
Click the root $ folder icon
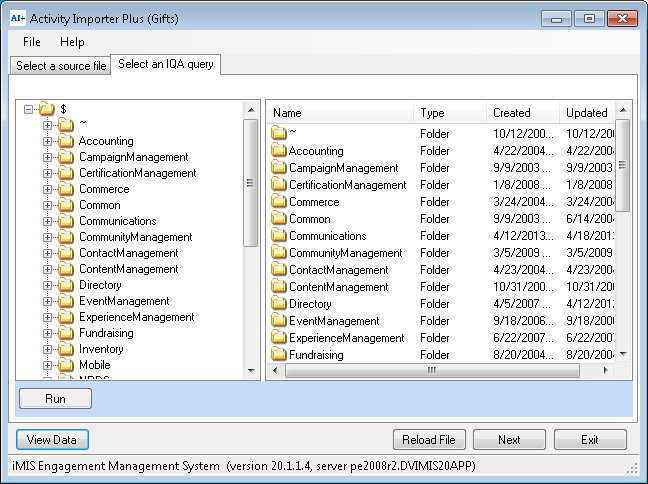pos(47,109)
